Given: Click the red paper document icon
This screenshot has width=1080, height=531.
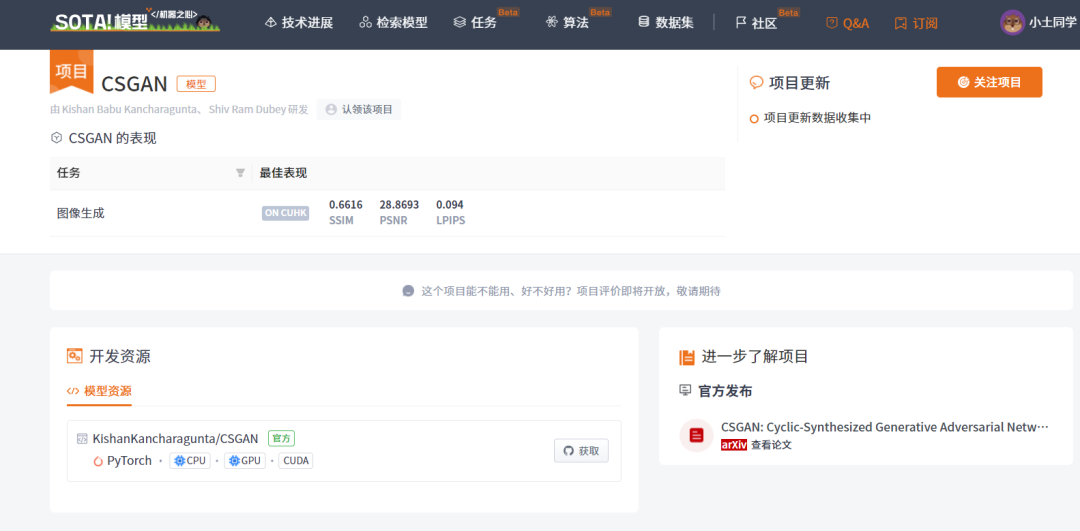Looking at the screenshot, I should 696,435.
